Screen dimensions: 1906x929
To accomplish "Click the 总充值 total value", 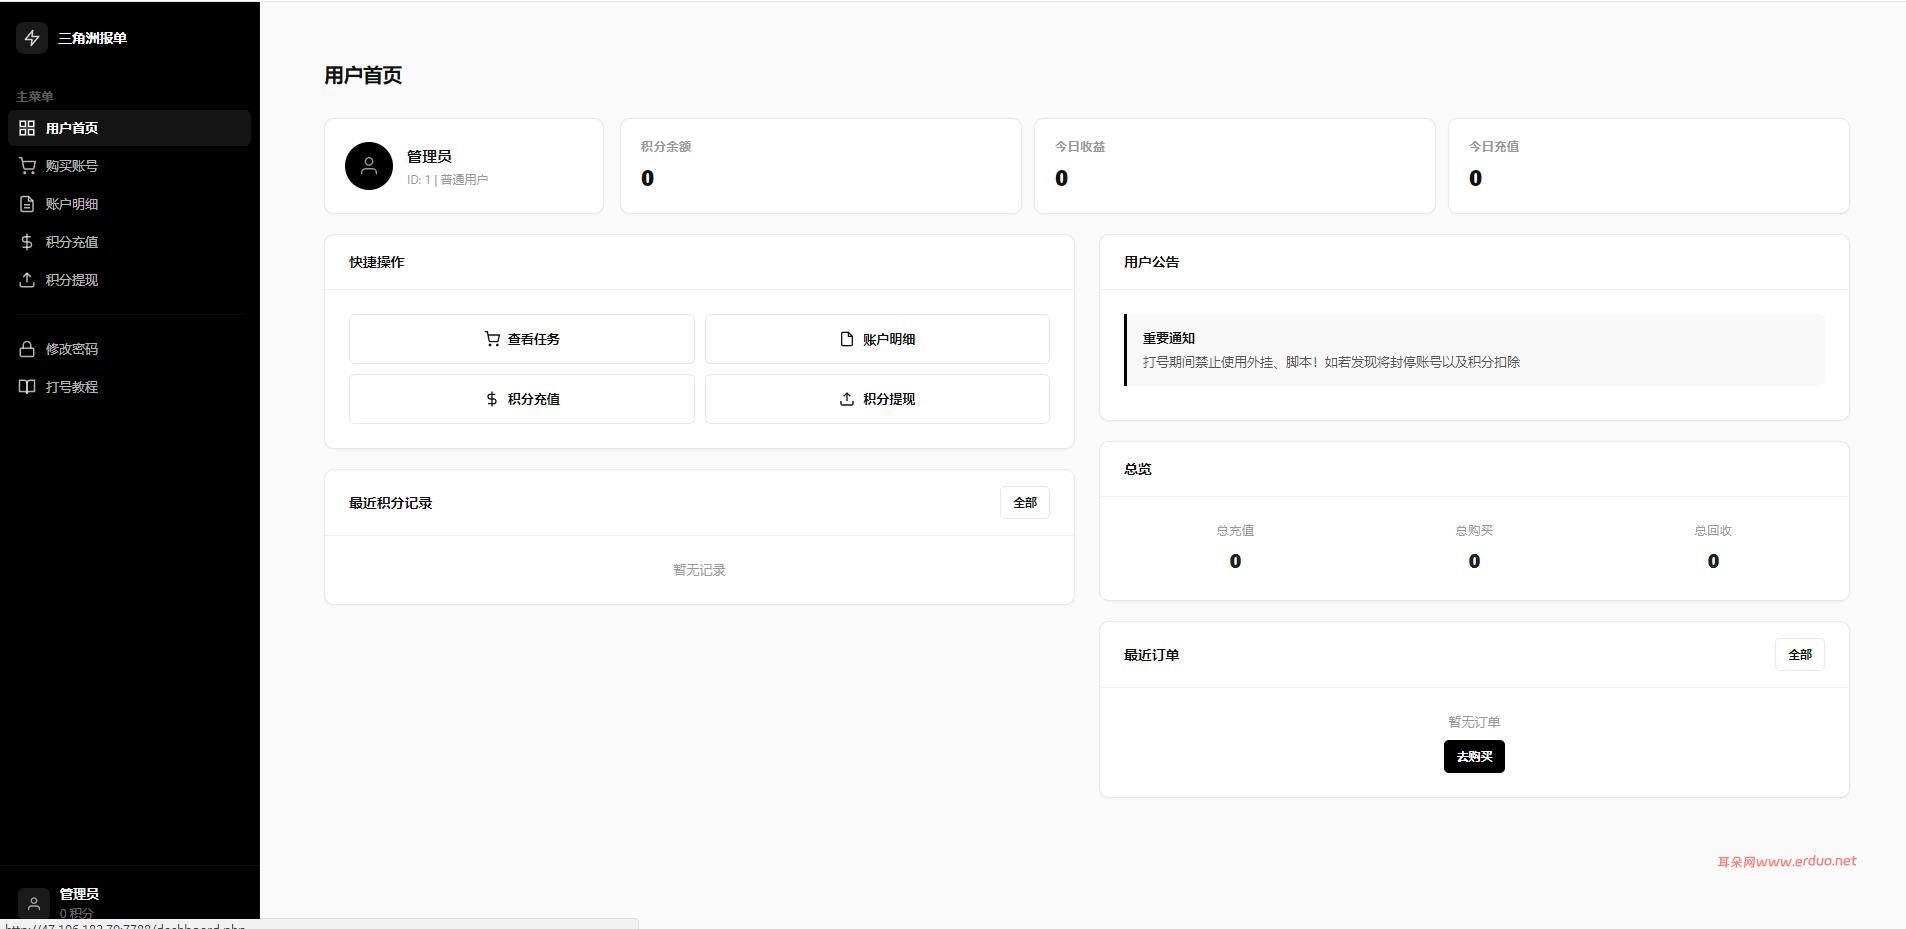I will pyautogui.click(x=1235, y=562).
